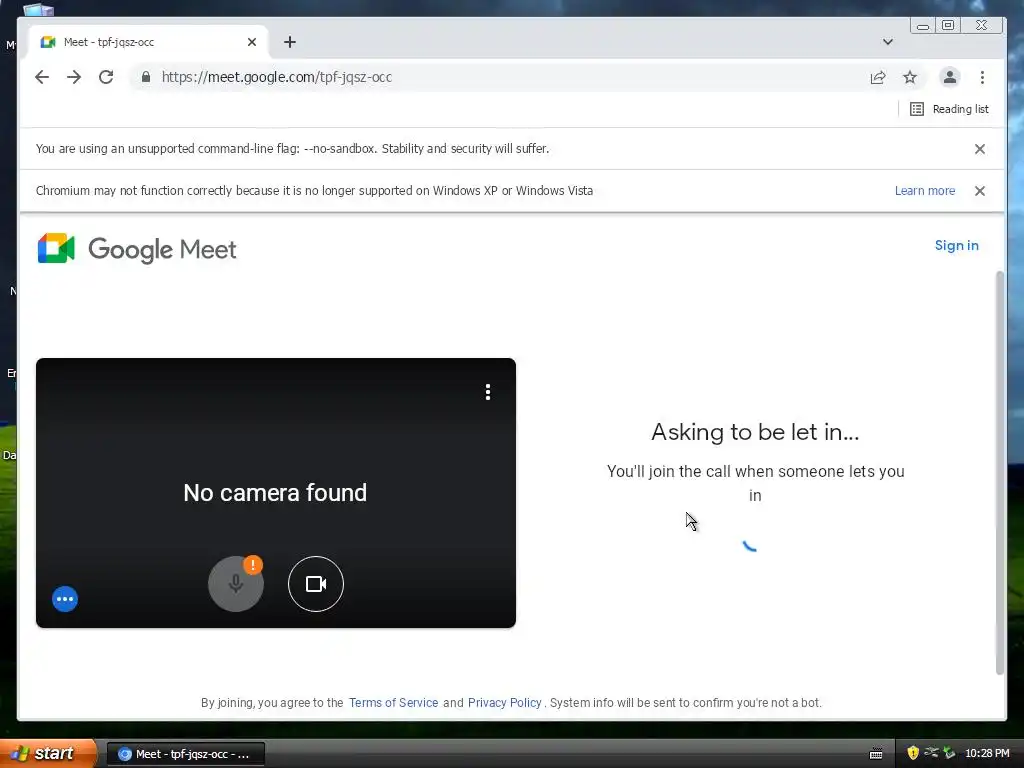
Task: Click the Google Meet logo
Action: coord(137,249)
